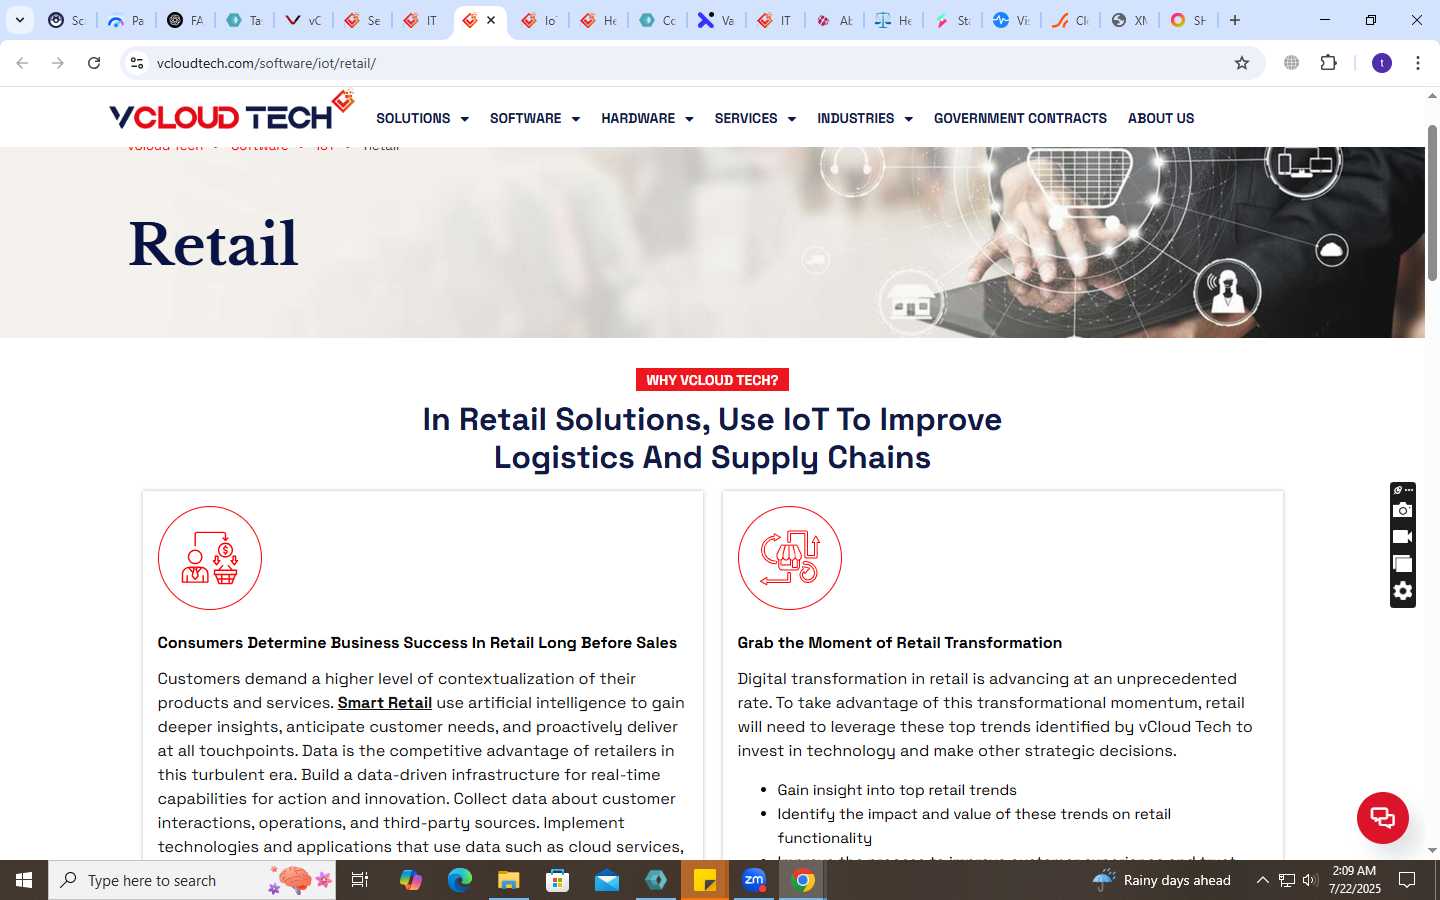This screenshot has height=900, width=1440.
Task: Show hidden system tray icons
Action: [1262, 880]
